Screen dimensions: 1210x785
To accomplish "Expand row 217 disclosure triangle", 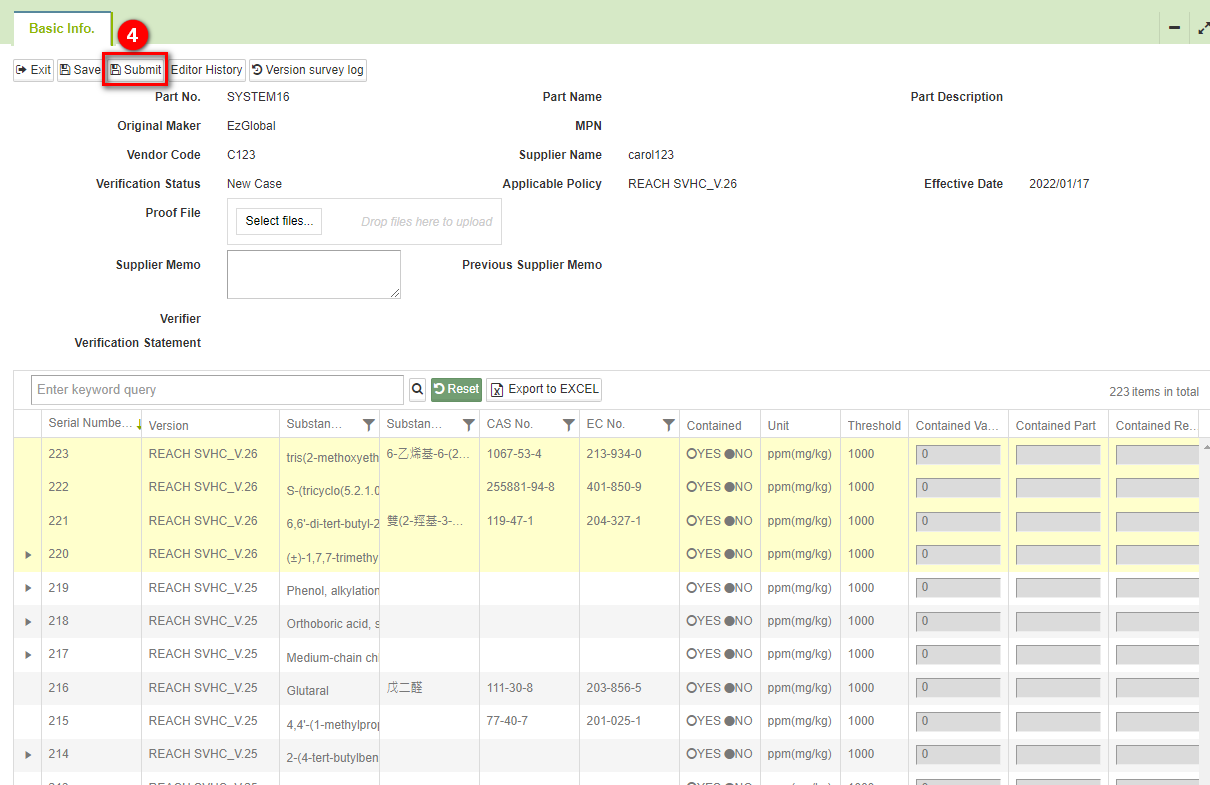I will point(28,654).
